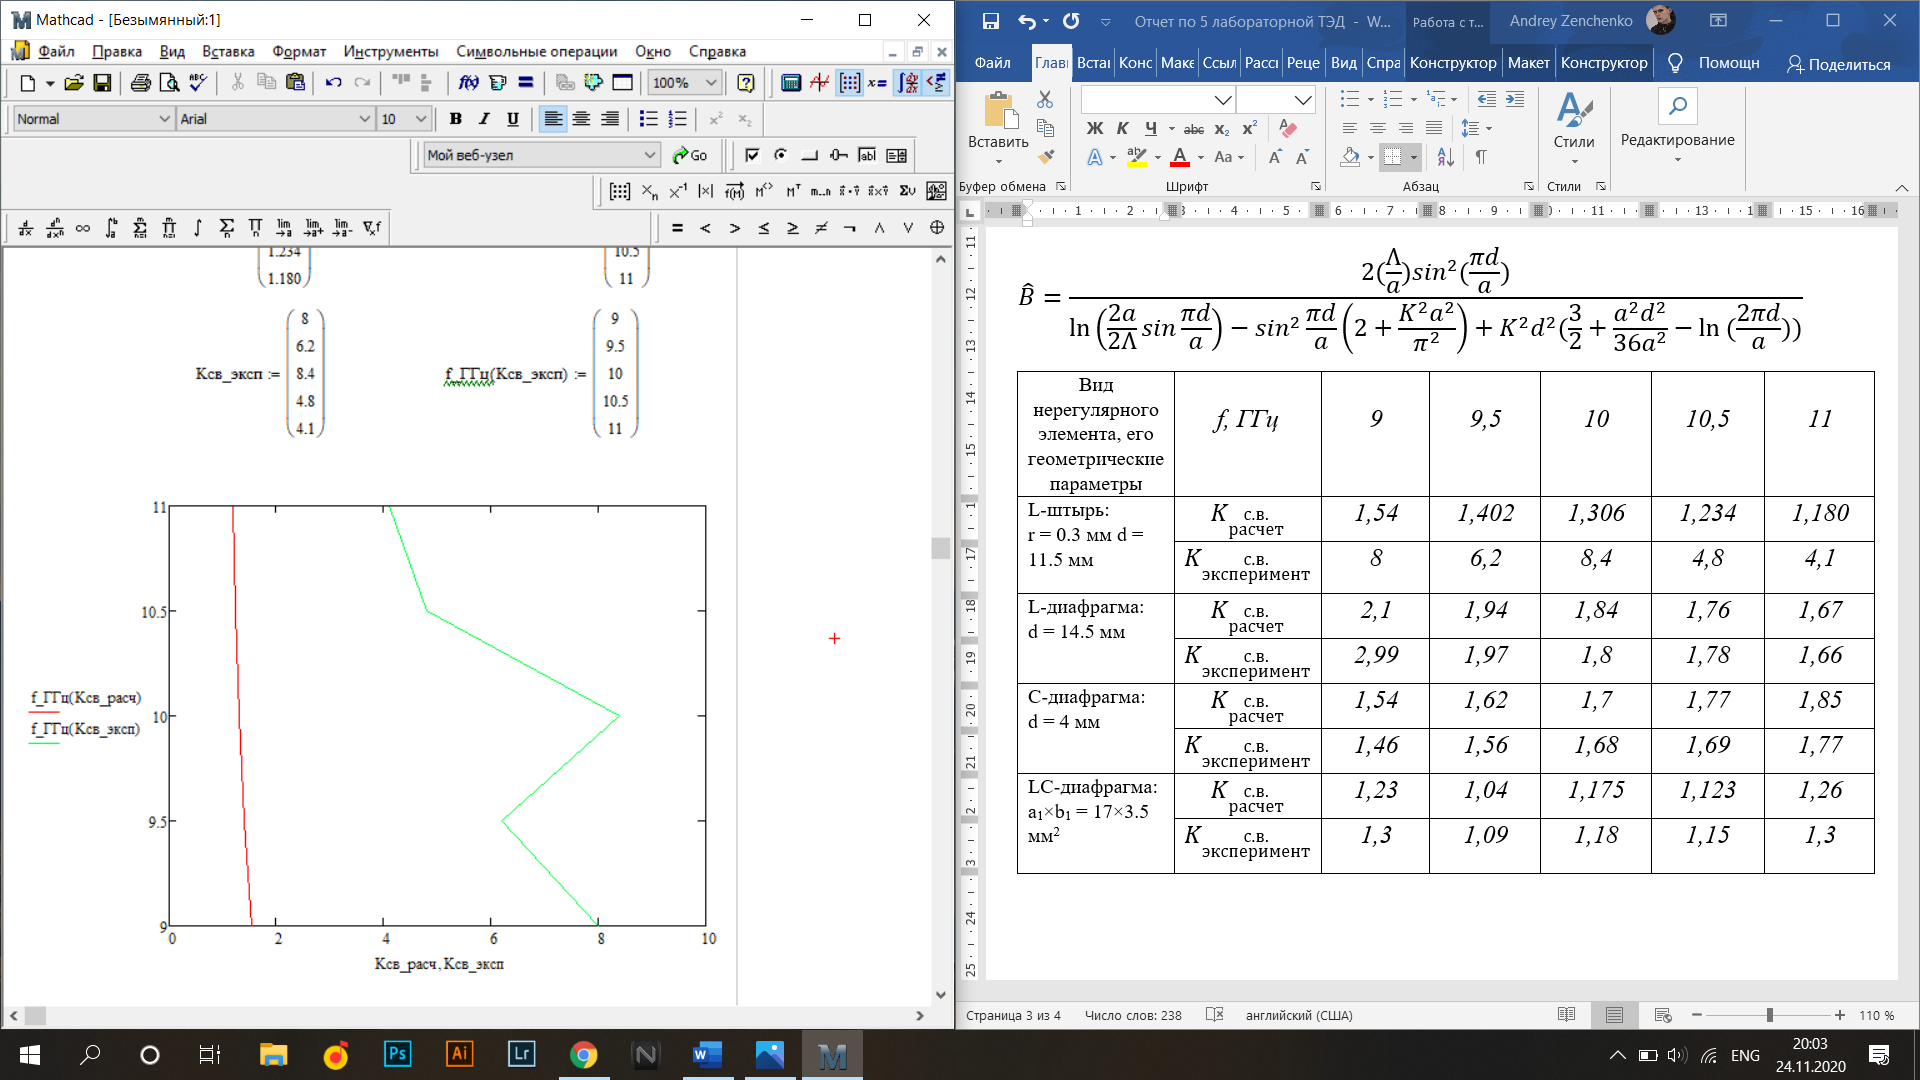Toggle strikethrough in Word
The image size is (1920, 1080).
pyautogui.click(x=1194, y=129)
